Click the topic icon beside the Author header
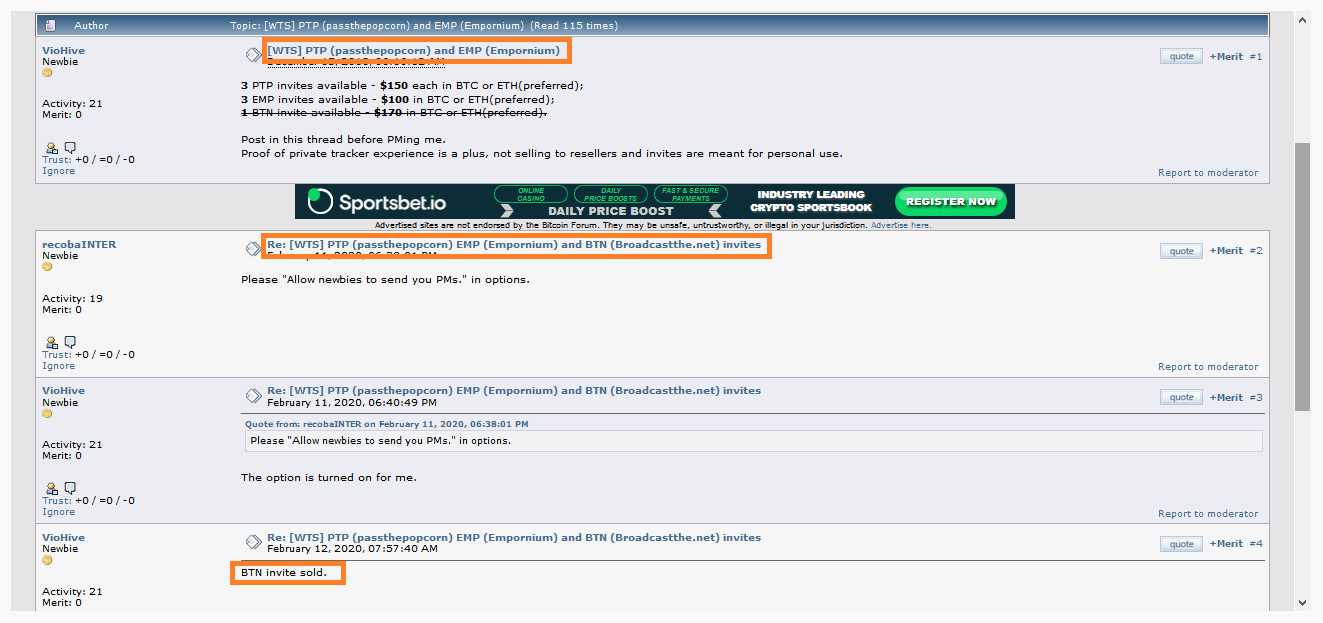Screen dimensions: 1323x623 51,25
